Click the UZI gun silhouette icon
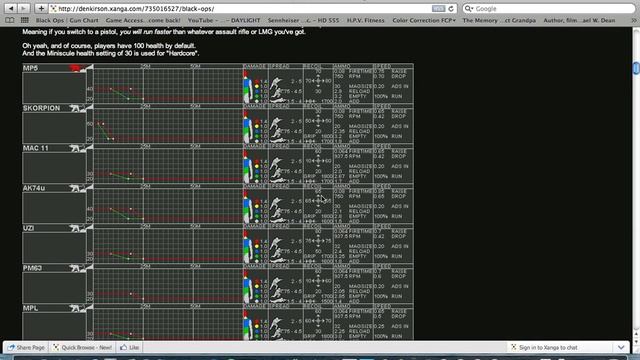The image size is (640, 360). coord(75,228)
